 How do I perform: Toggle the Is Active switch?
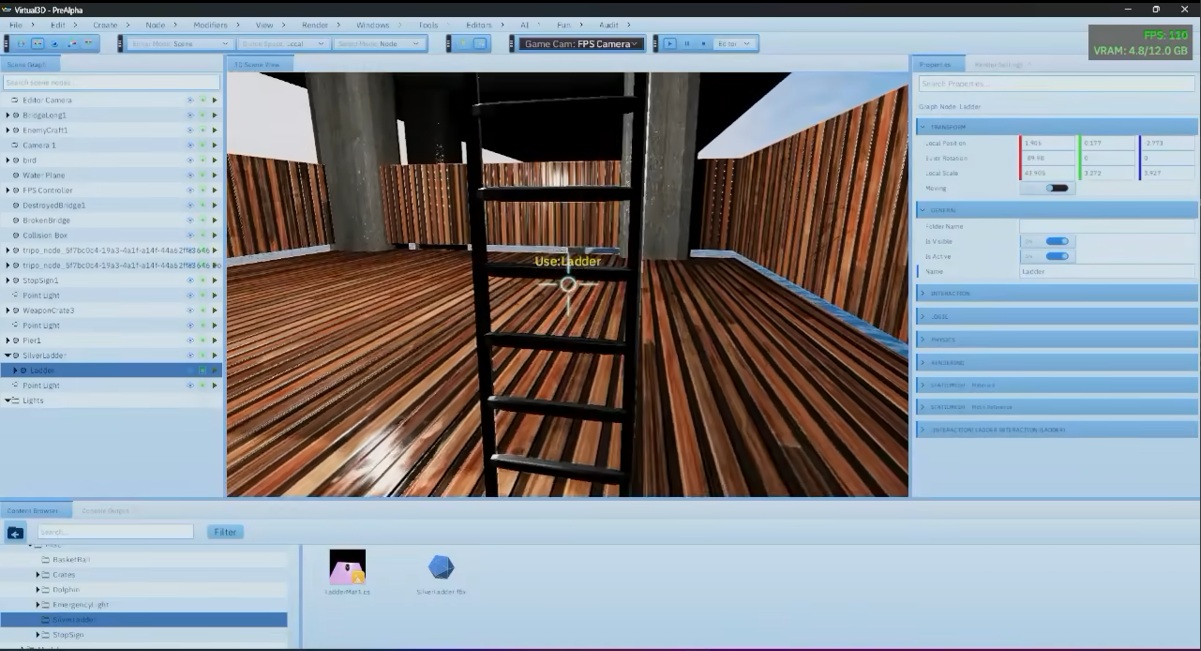[1057, 256]
